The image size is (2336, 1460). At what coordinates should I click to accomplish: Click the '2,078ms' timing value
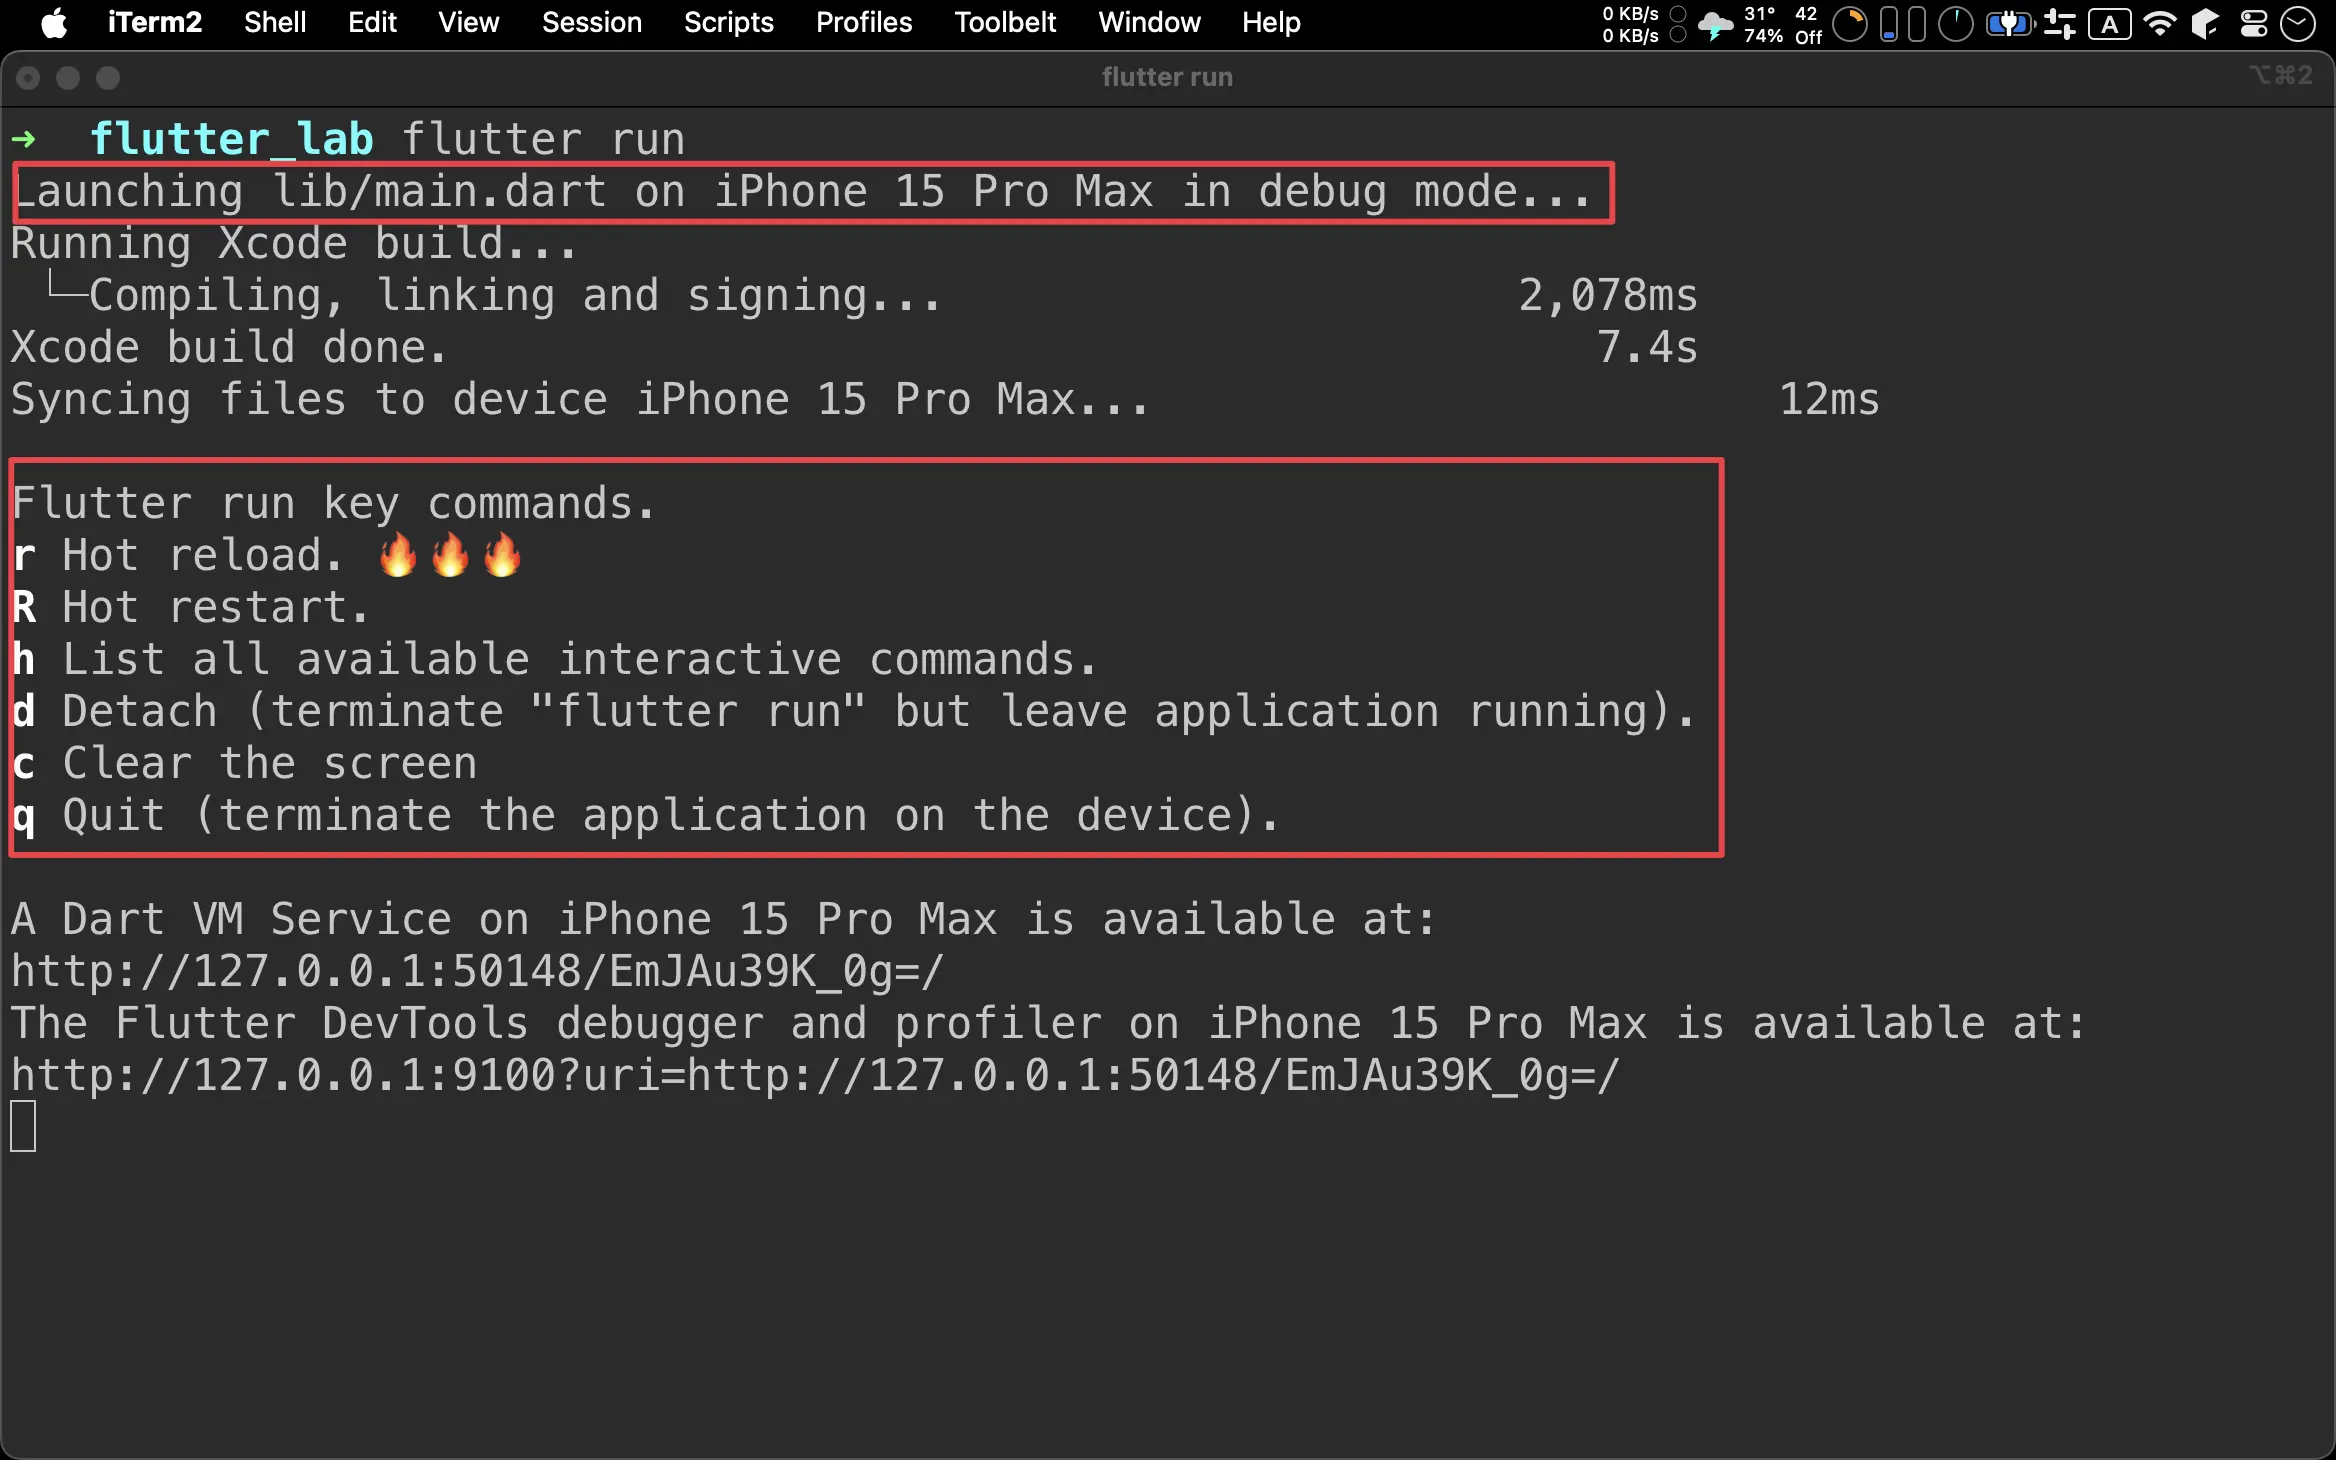[x=1608, y=295]
